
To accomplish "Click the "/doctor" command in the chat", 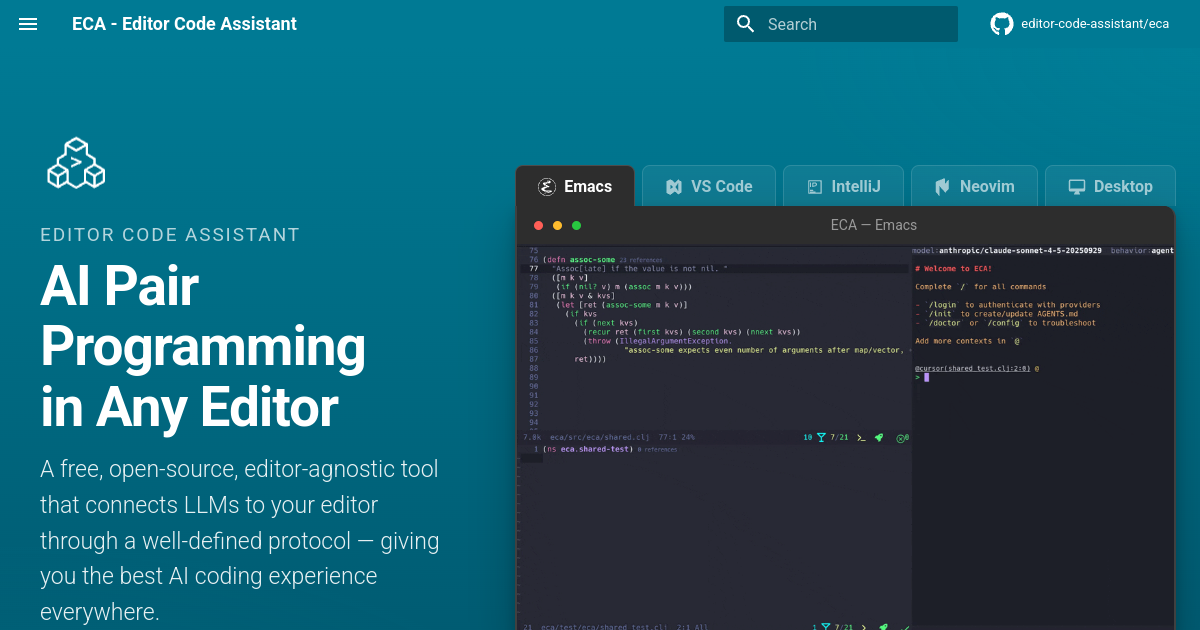I will coord(945,323).
